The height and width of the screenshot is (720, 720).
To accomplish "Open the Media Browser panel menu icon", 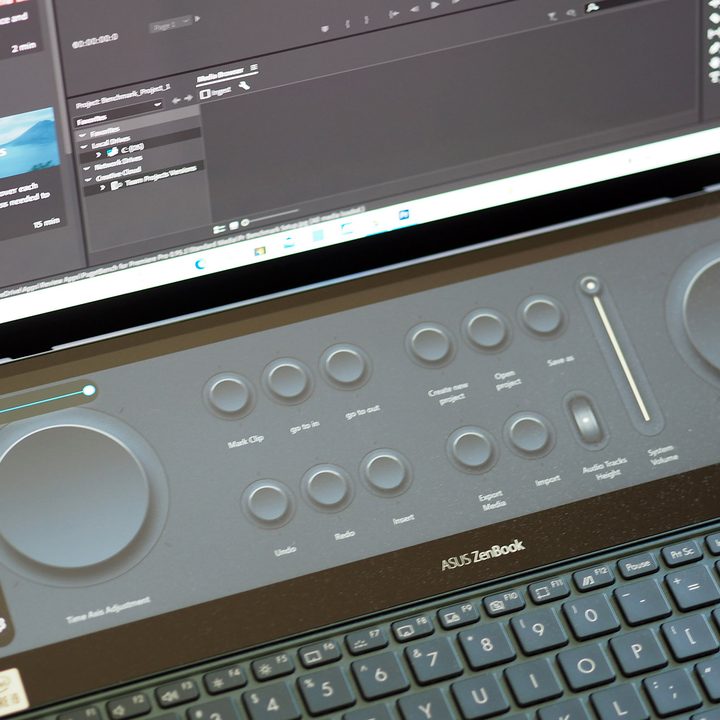I will 253,68.
